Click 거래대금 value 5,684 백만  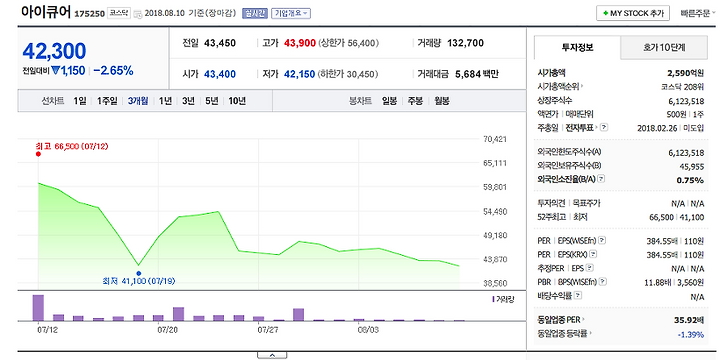click(477, 74)
